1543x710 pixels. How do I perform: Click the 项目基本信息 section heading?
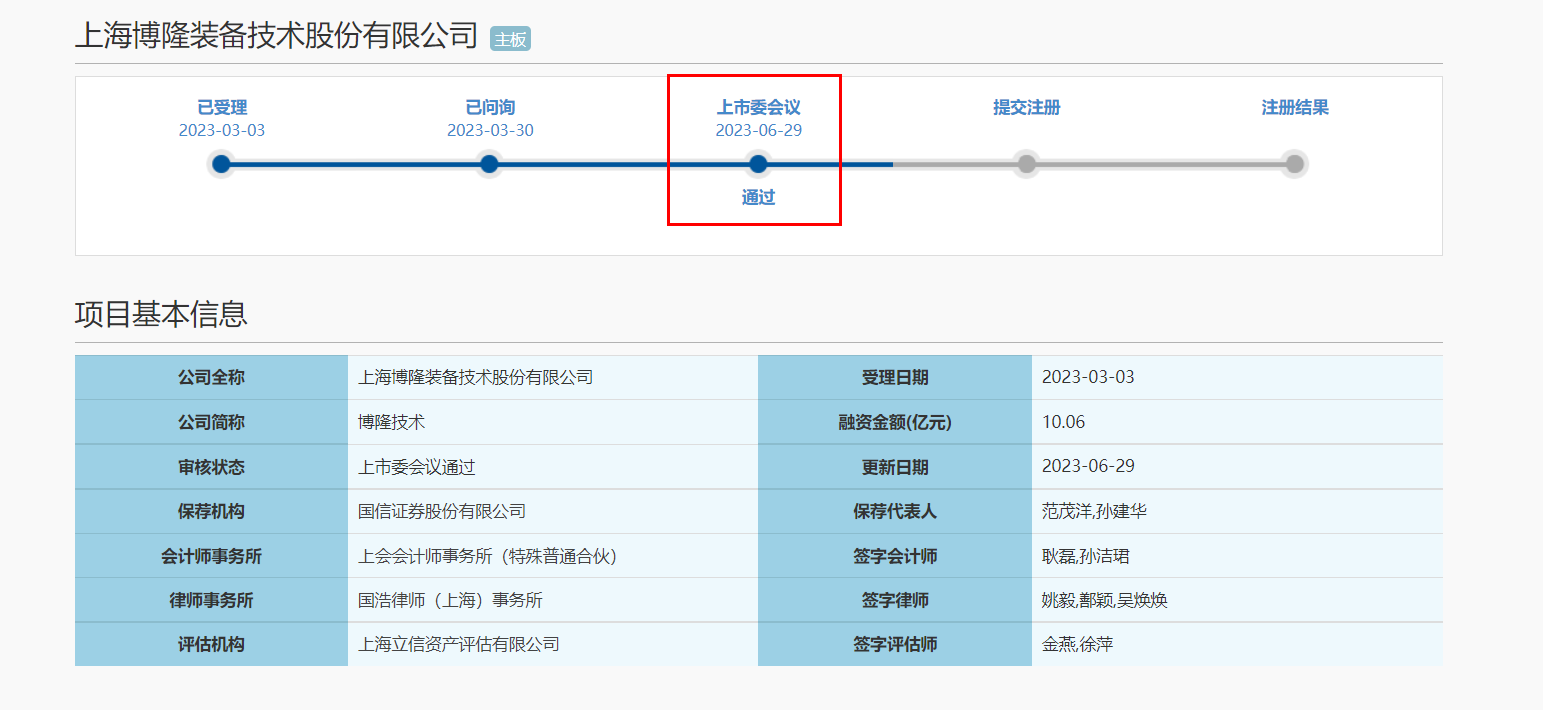161,314
